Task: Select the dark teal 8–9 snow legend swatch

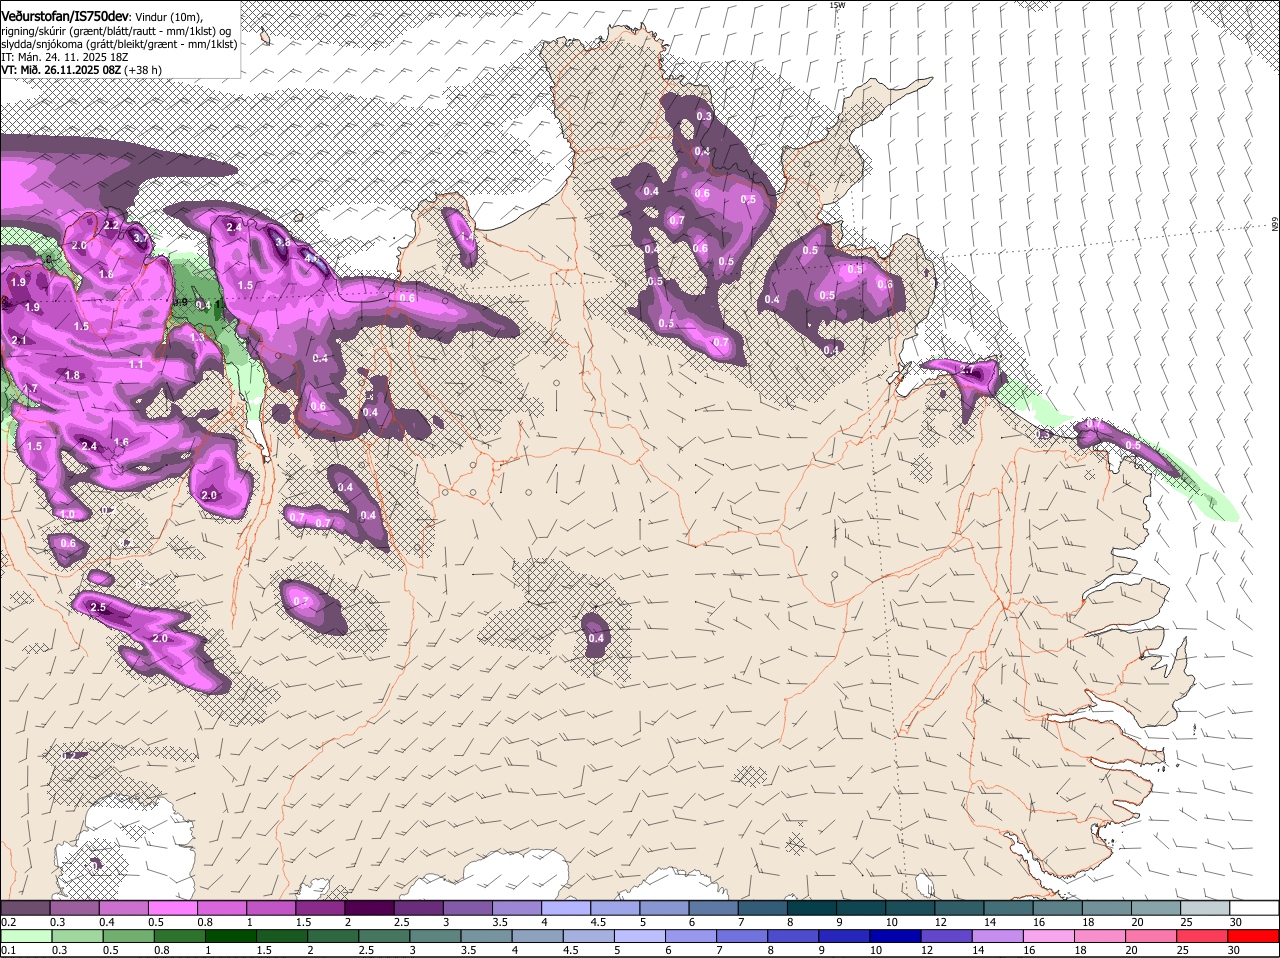Action: (812, 907)
